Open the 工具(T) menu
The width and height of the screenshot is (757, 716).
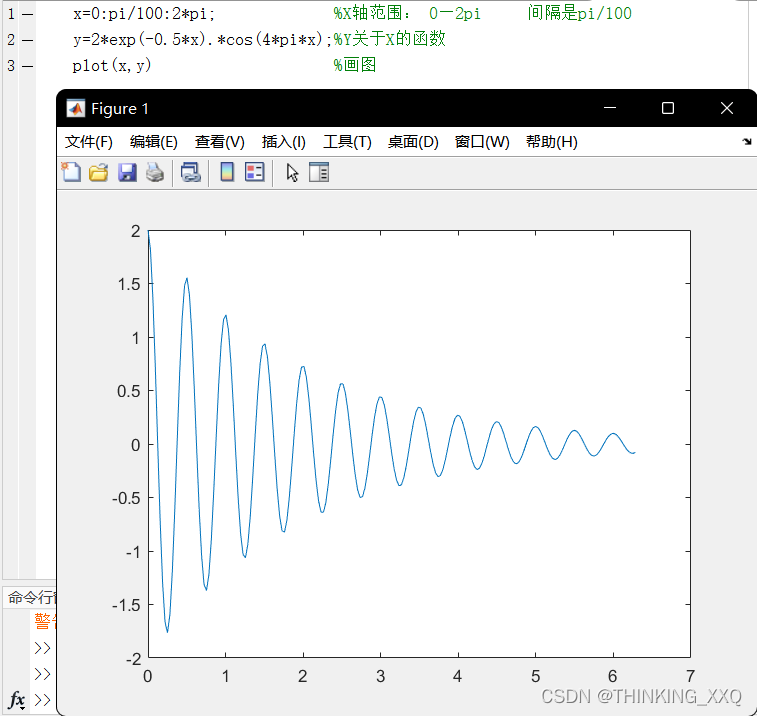[347, 142]
